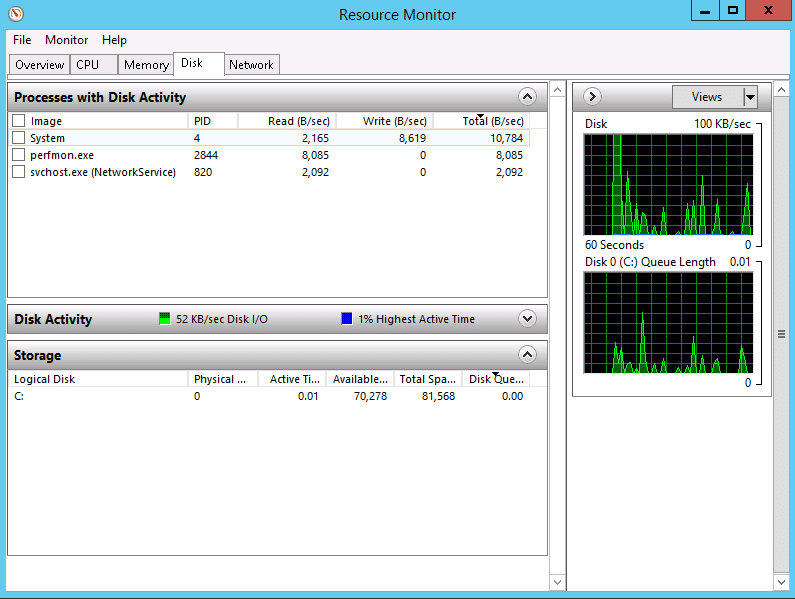Collapse the Processes with Disk Activity section
This screenshot has width=795, height=599.
pyautogui.click(x=527, y=96)
